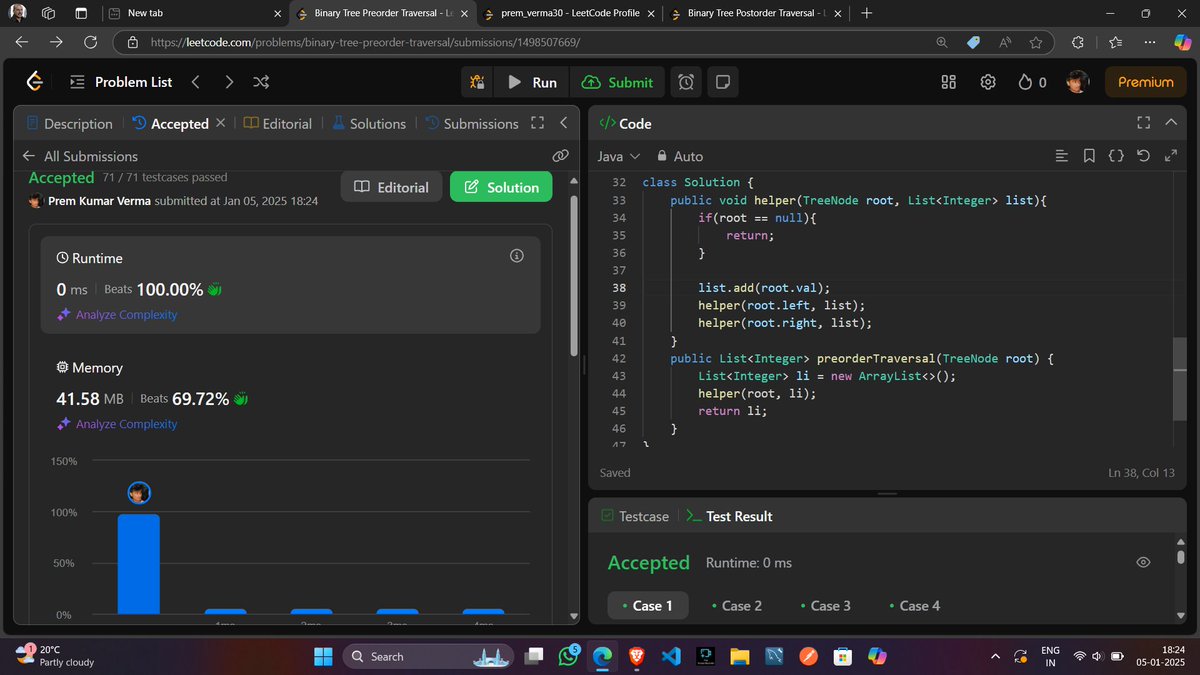Switch to Submissions tab

coord(472,123)
